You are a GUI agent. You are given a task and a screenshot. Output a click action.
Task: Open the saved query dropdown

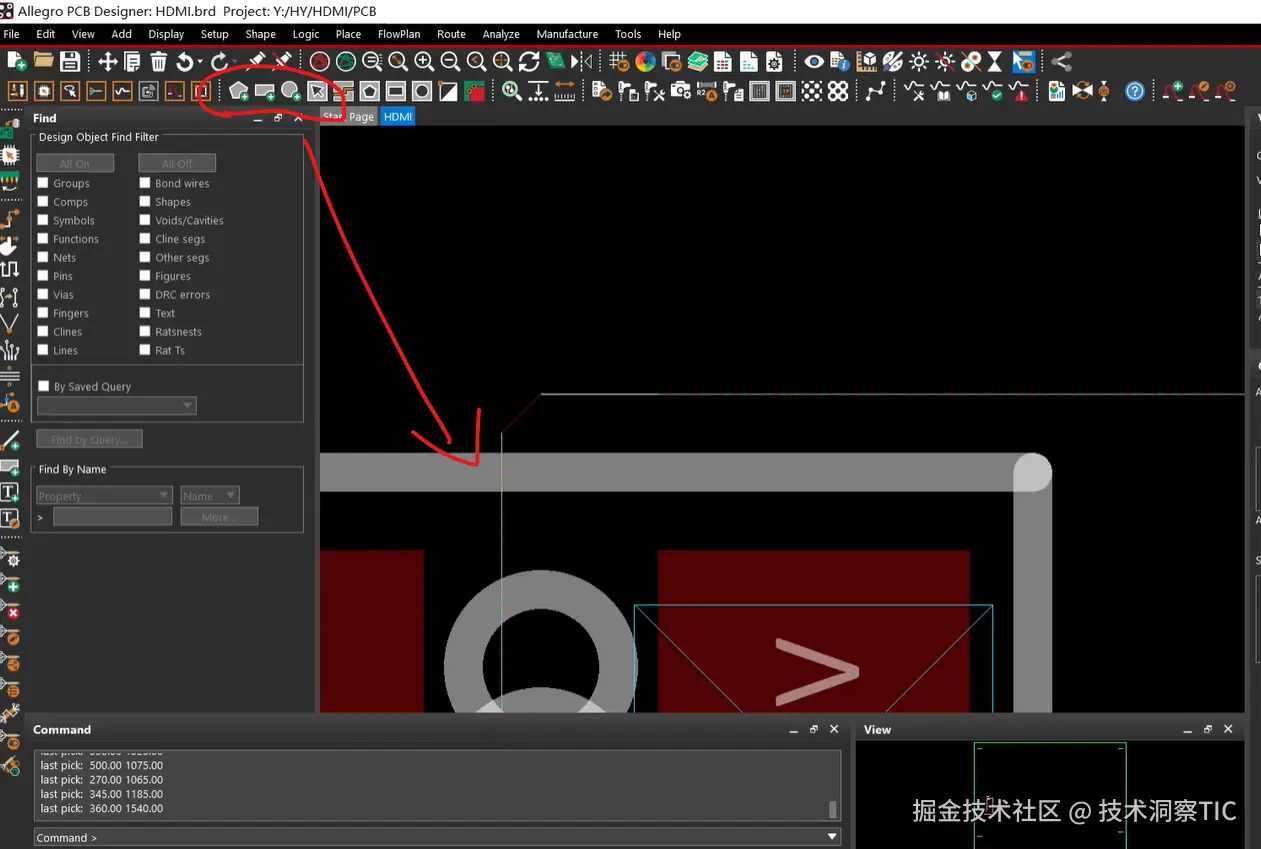pyautogui.click(x=117, y=405)
